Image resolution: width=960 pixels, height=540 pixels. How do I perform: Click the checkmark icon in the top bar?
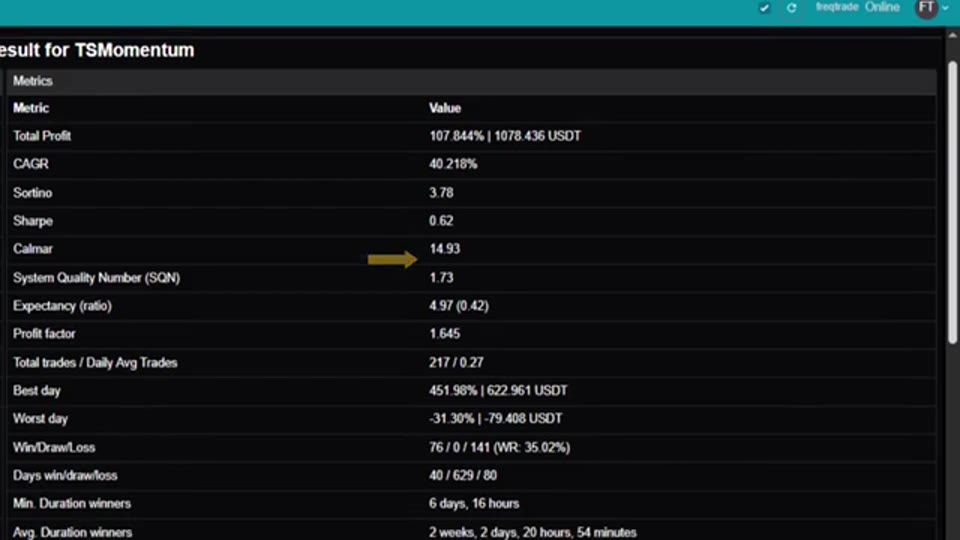(x=764, y=8)
